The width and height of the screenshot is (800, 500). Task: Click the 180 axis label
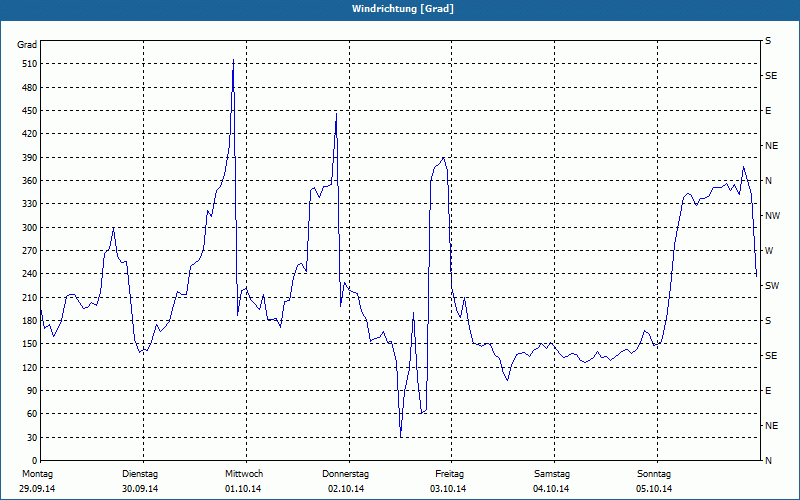pos(30,321)
